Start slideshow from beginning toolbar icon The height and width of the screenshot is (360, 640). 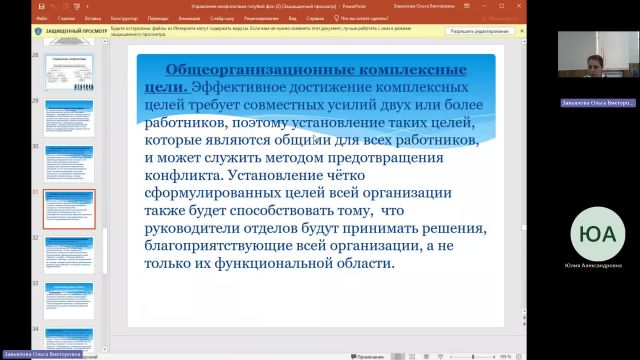point(77,6)
